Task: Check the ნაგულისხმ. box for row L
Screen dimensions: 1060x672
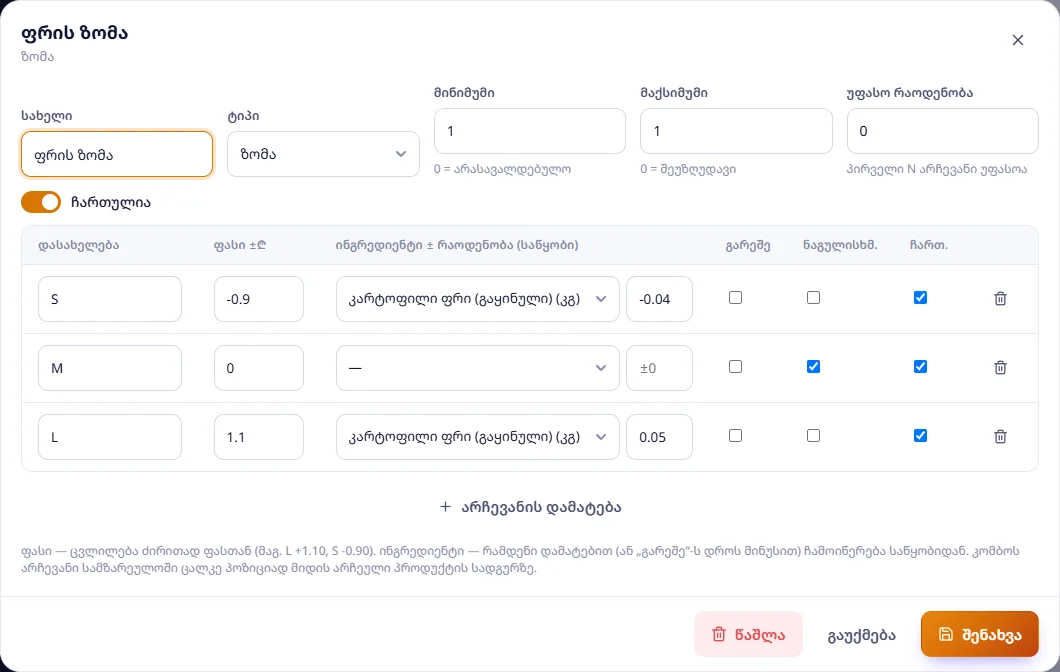Action: (x=813, y=435)
